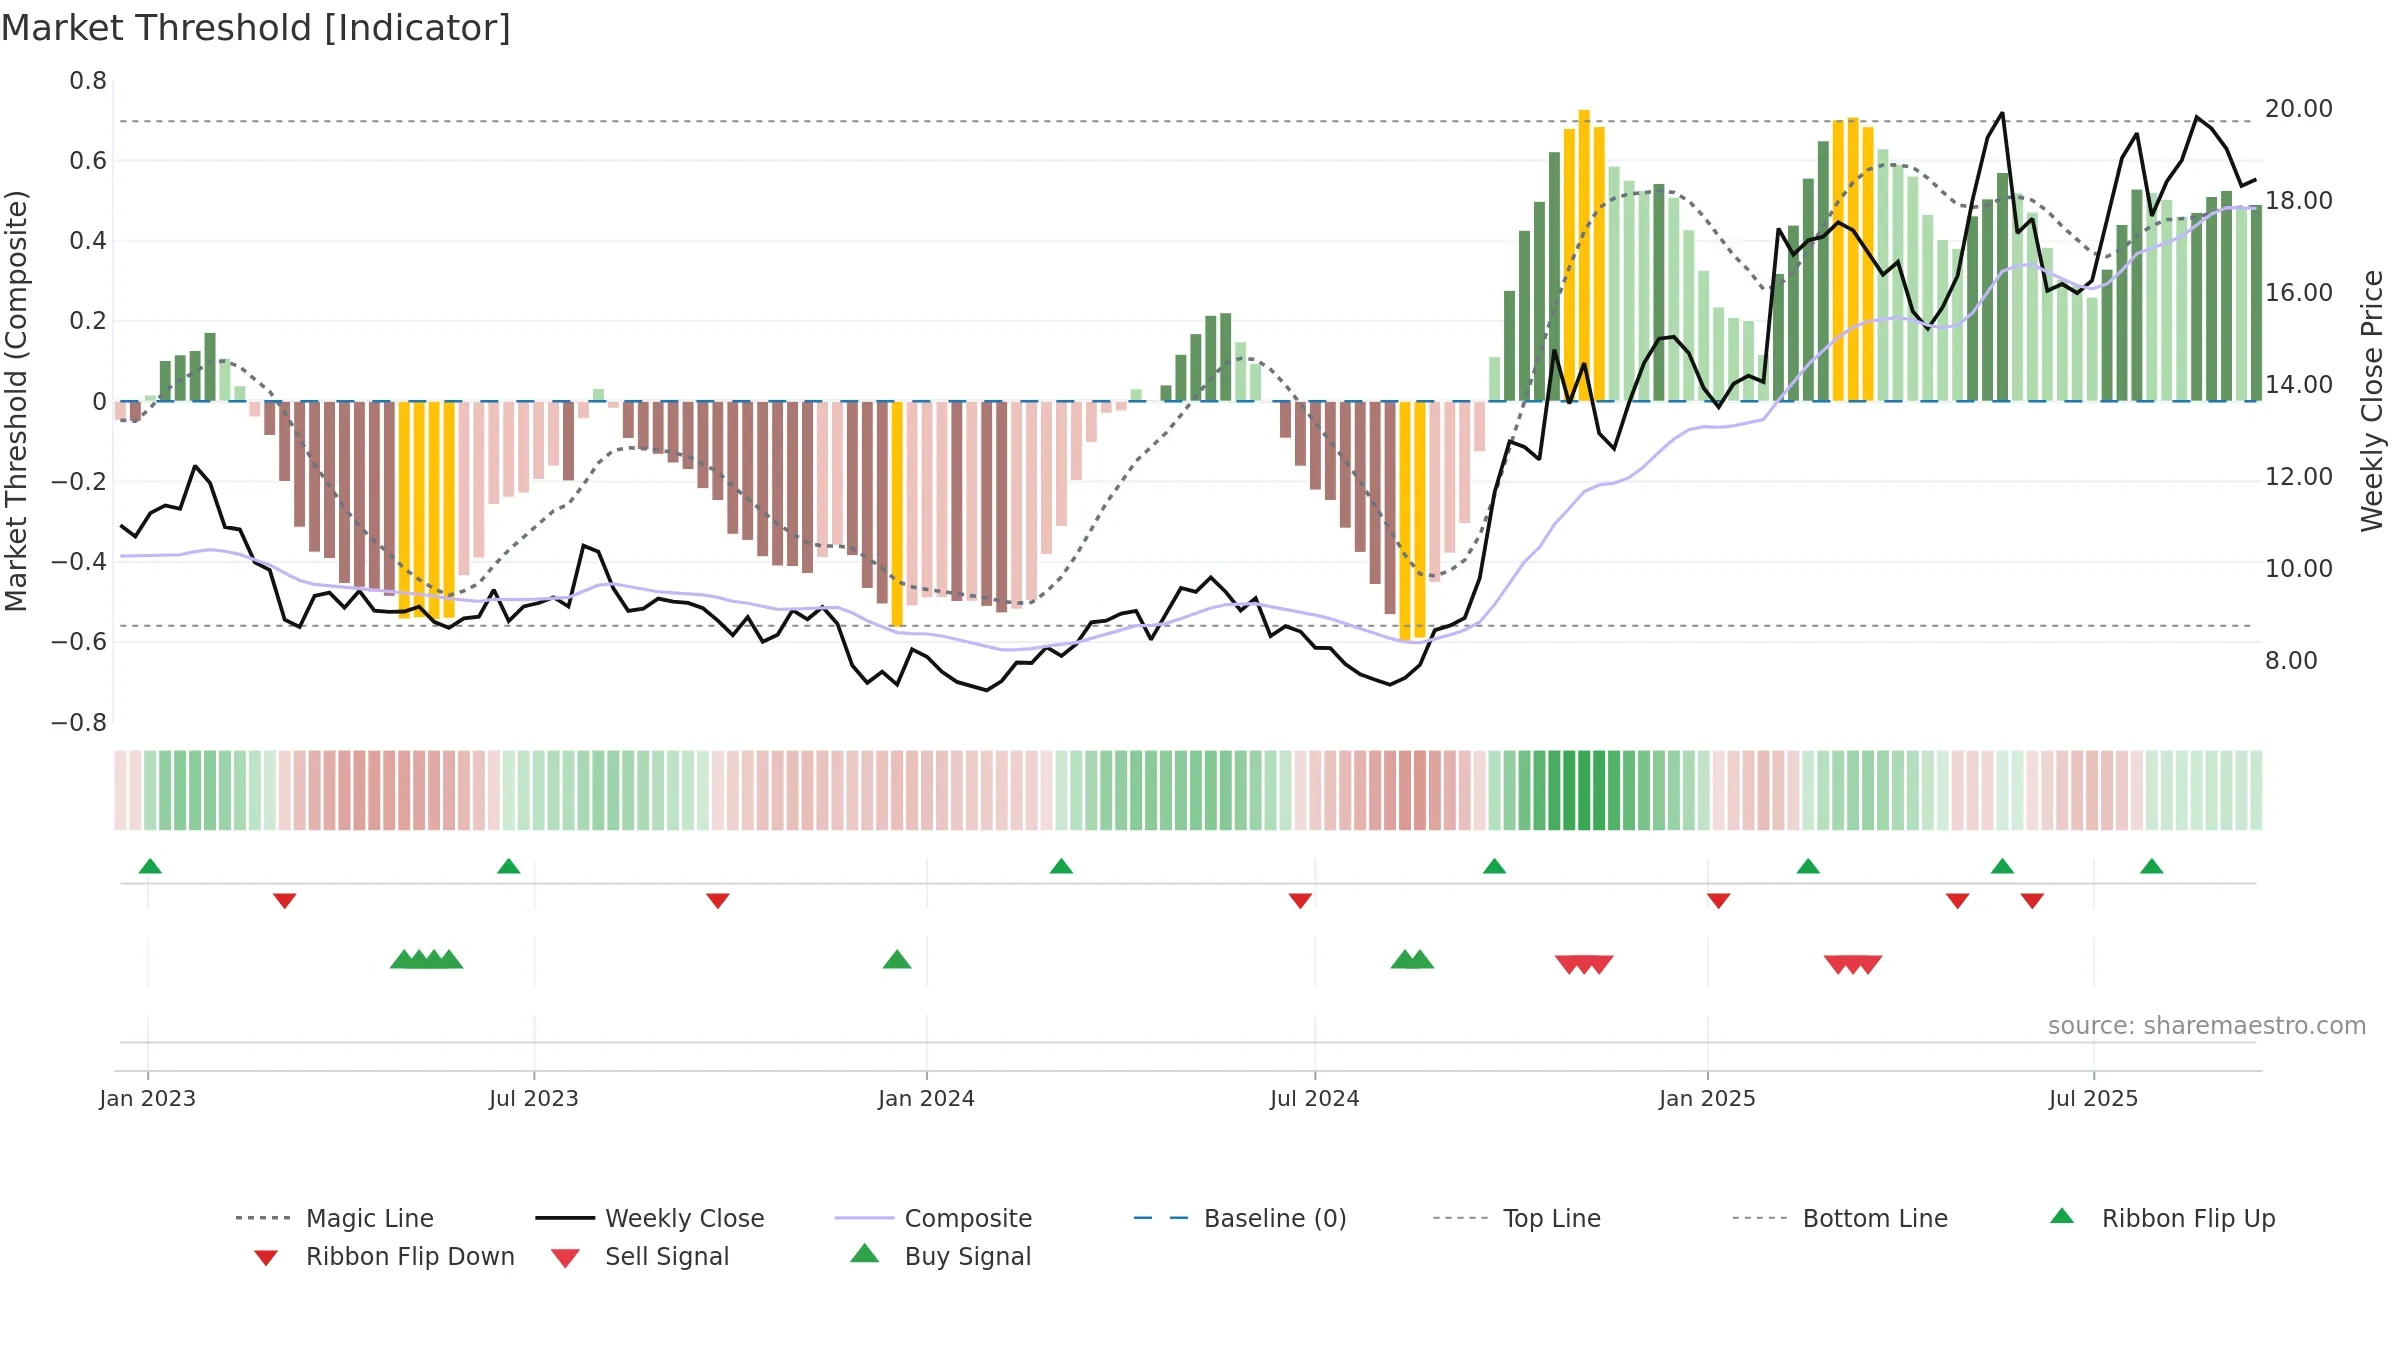Toggle the Ribbon Flip Up legend entry

click(2163, 1218)
